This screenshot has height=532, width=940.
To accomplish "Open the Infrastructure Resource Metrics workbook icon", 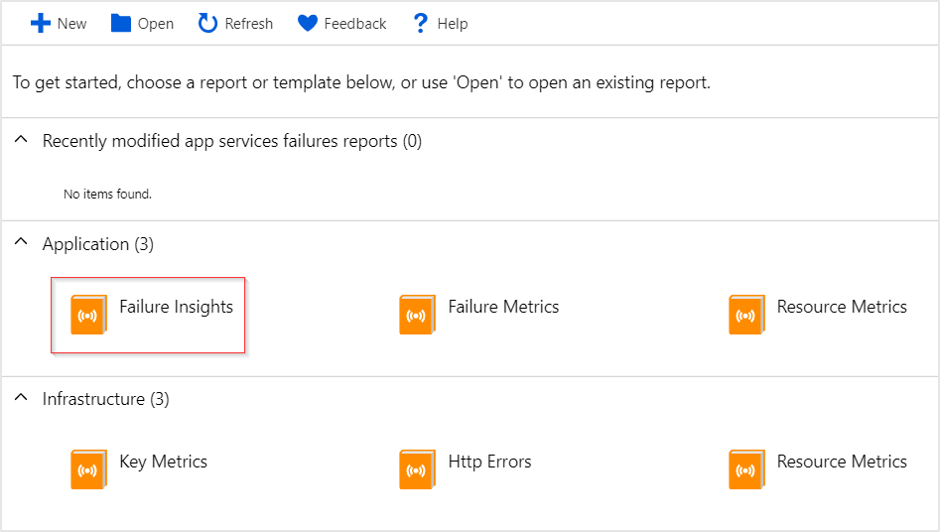I will 747,469.
